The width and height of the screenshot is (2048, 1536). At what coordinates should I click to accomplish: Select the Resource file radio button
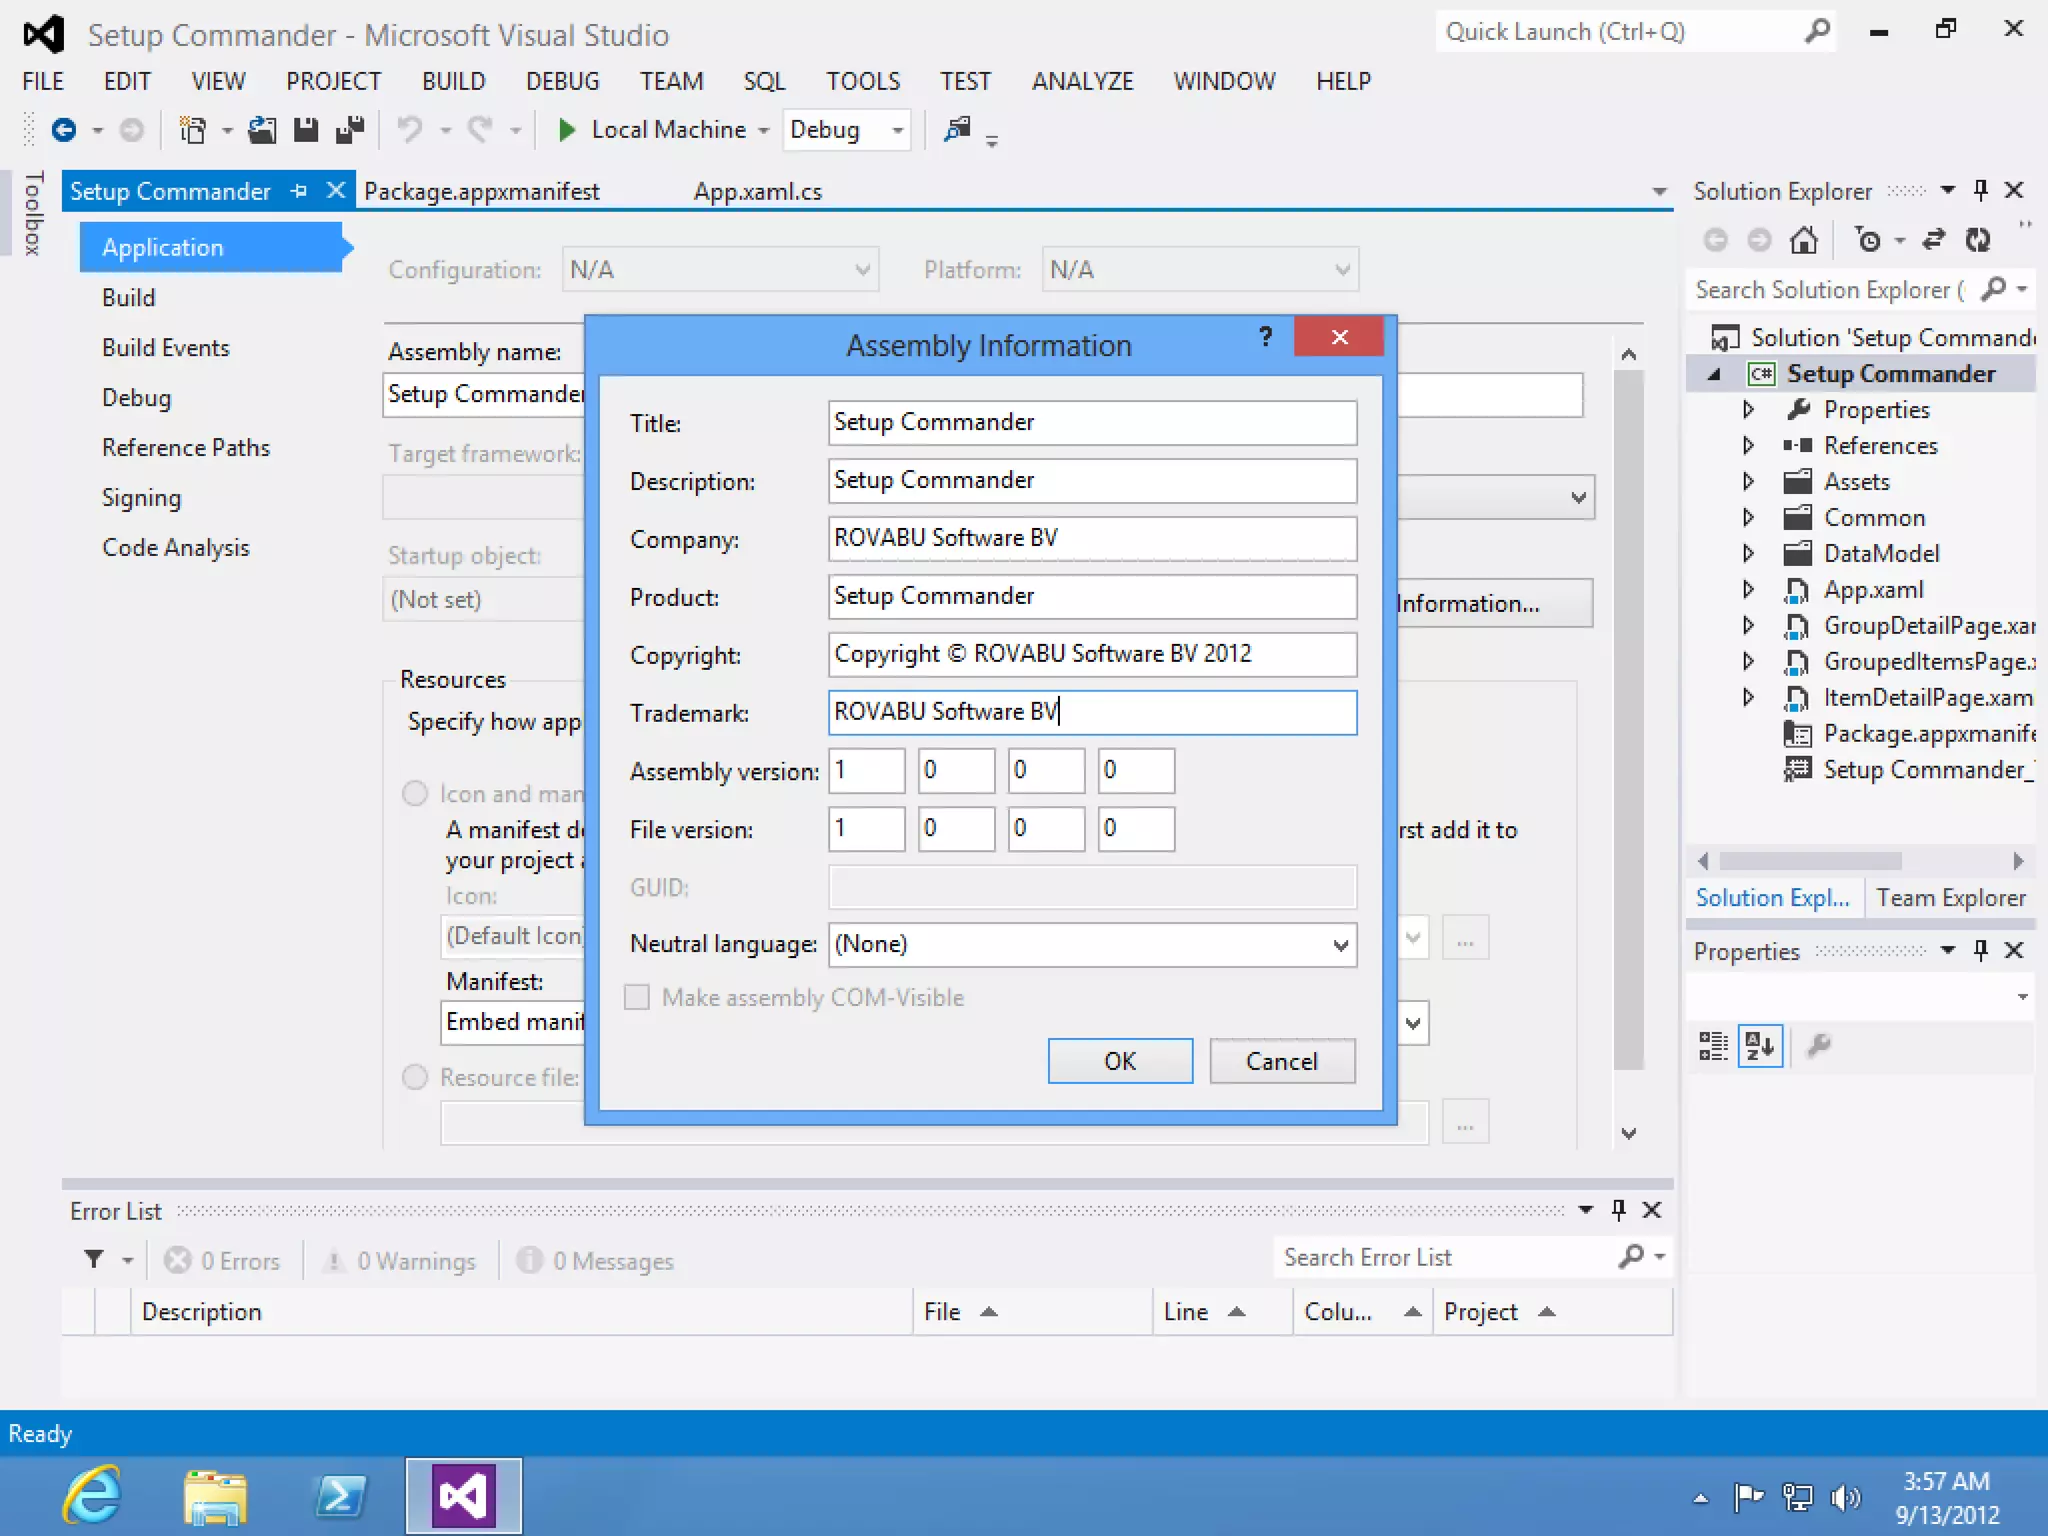pos(415,1077)
